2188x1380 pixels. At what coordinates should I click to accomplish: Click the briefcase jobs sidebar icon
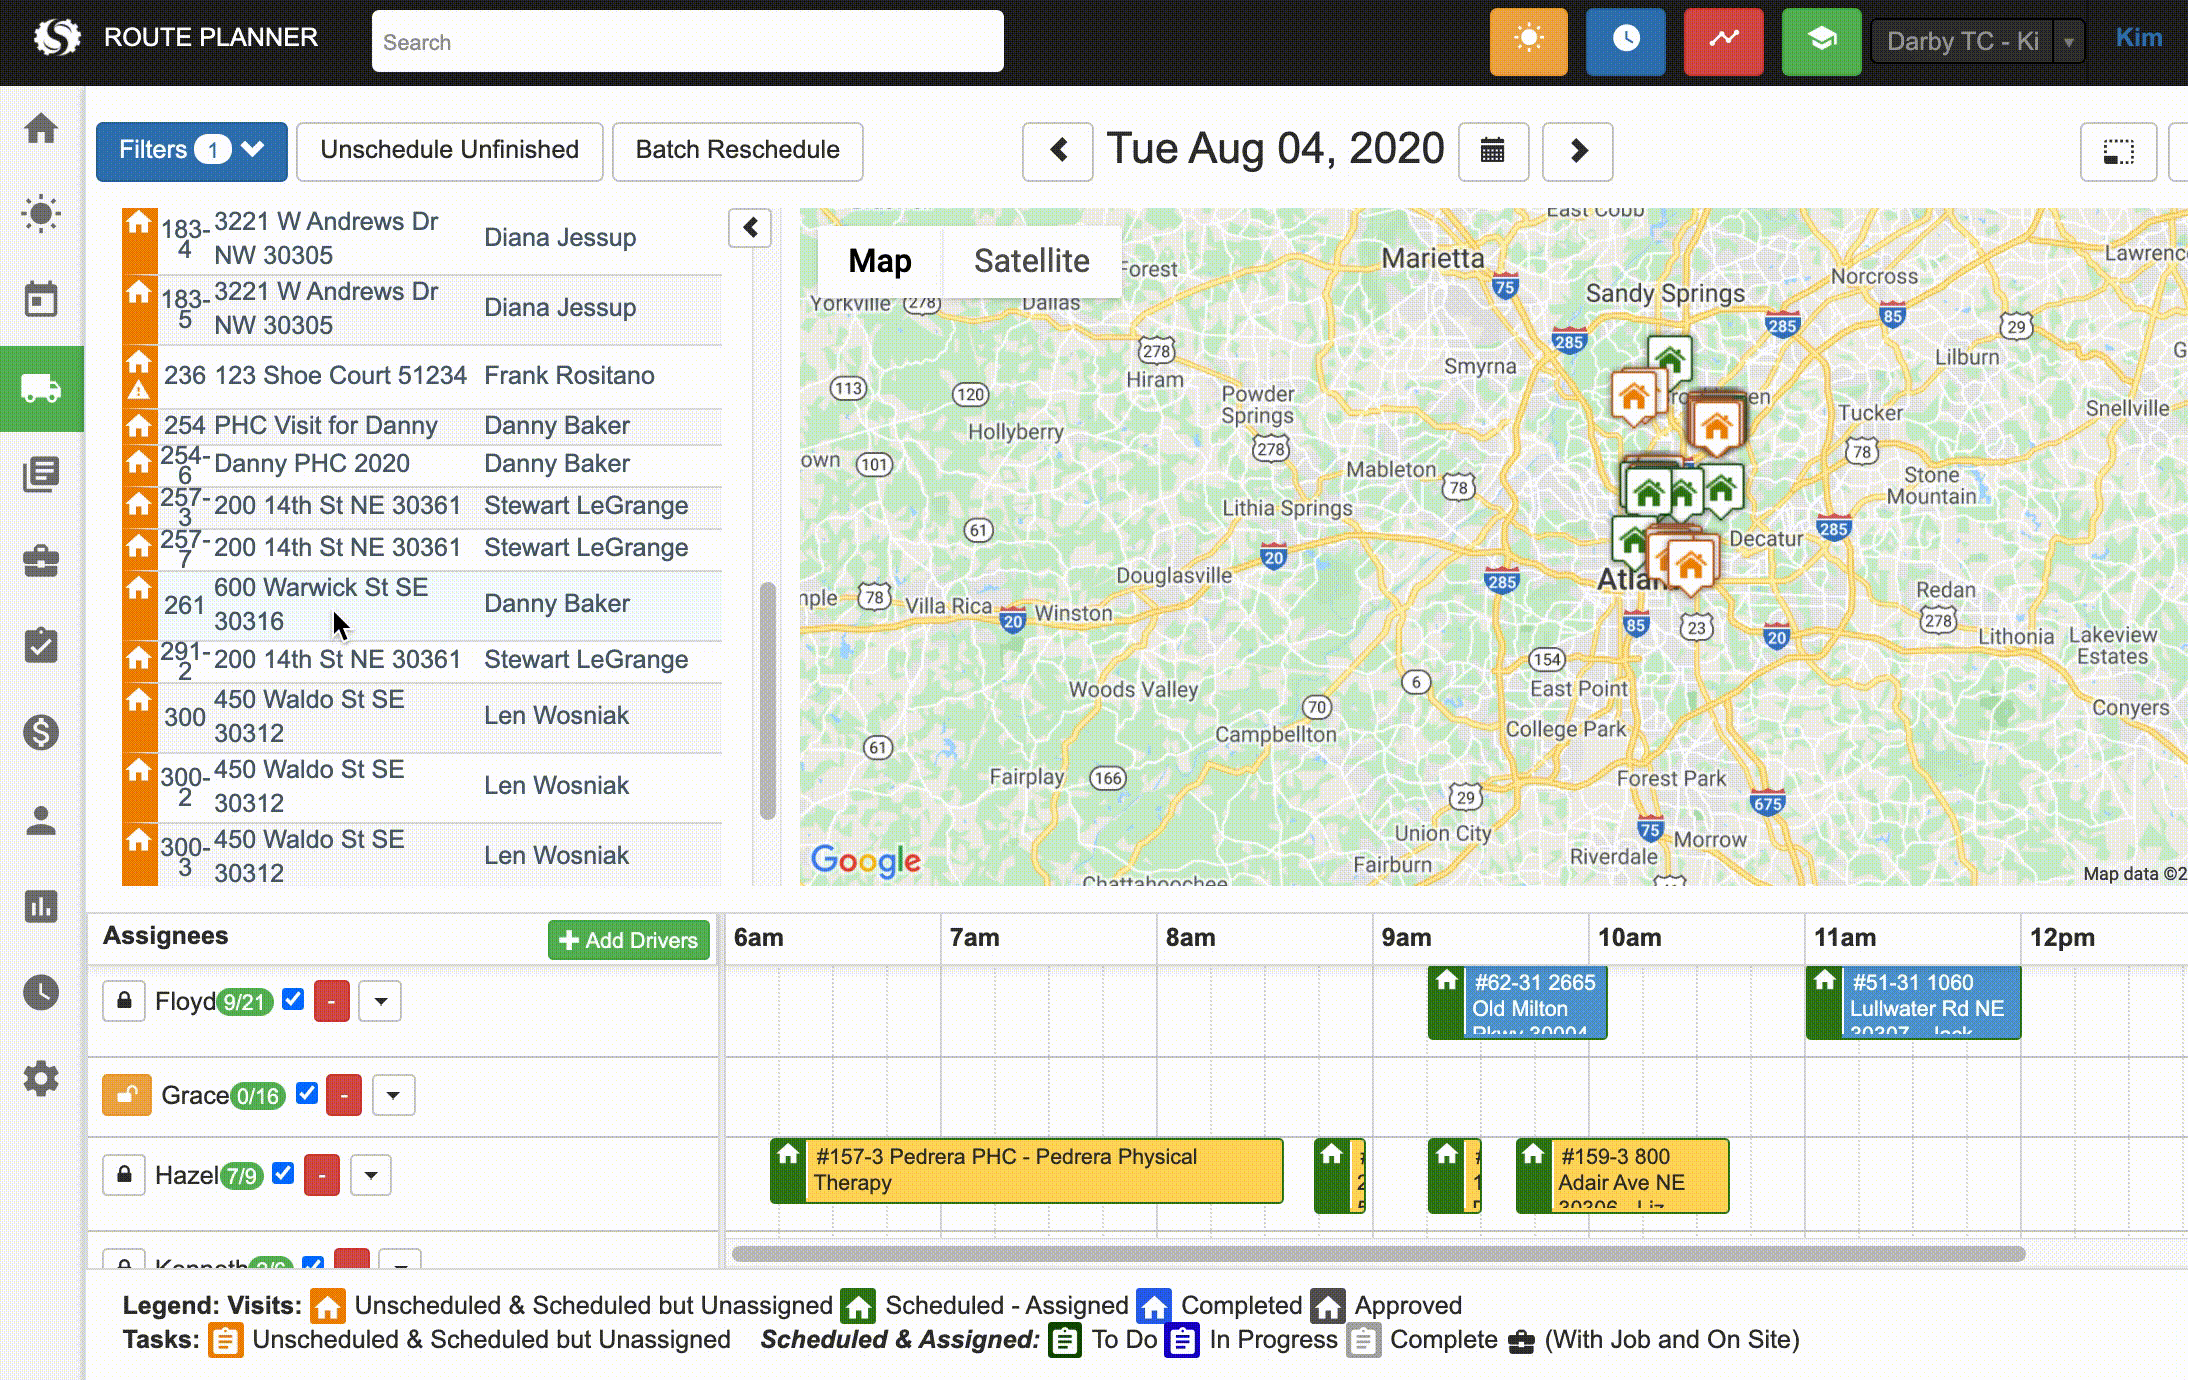pos(41,561)
